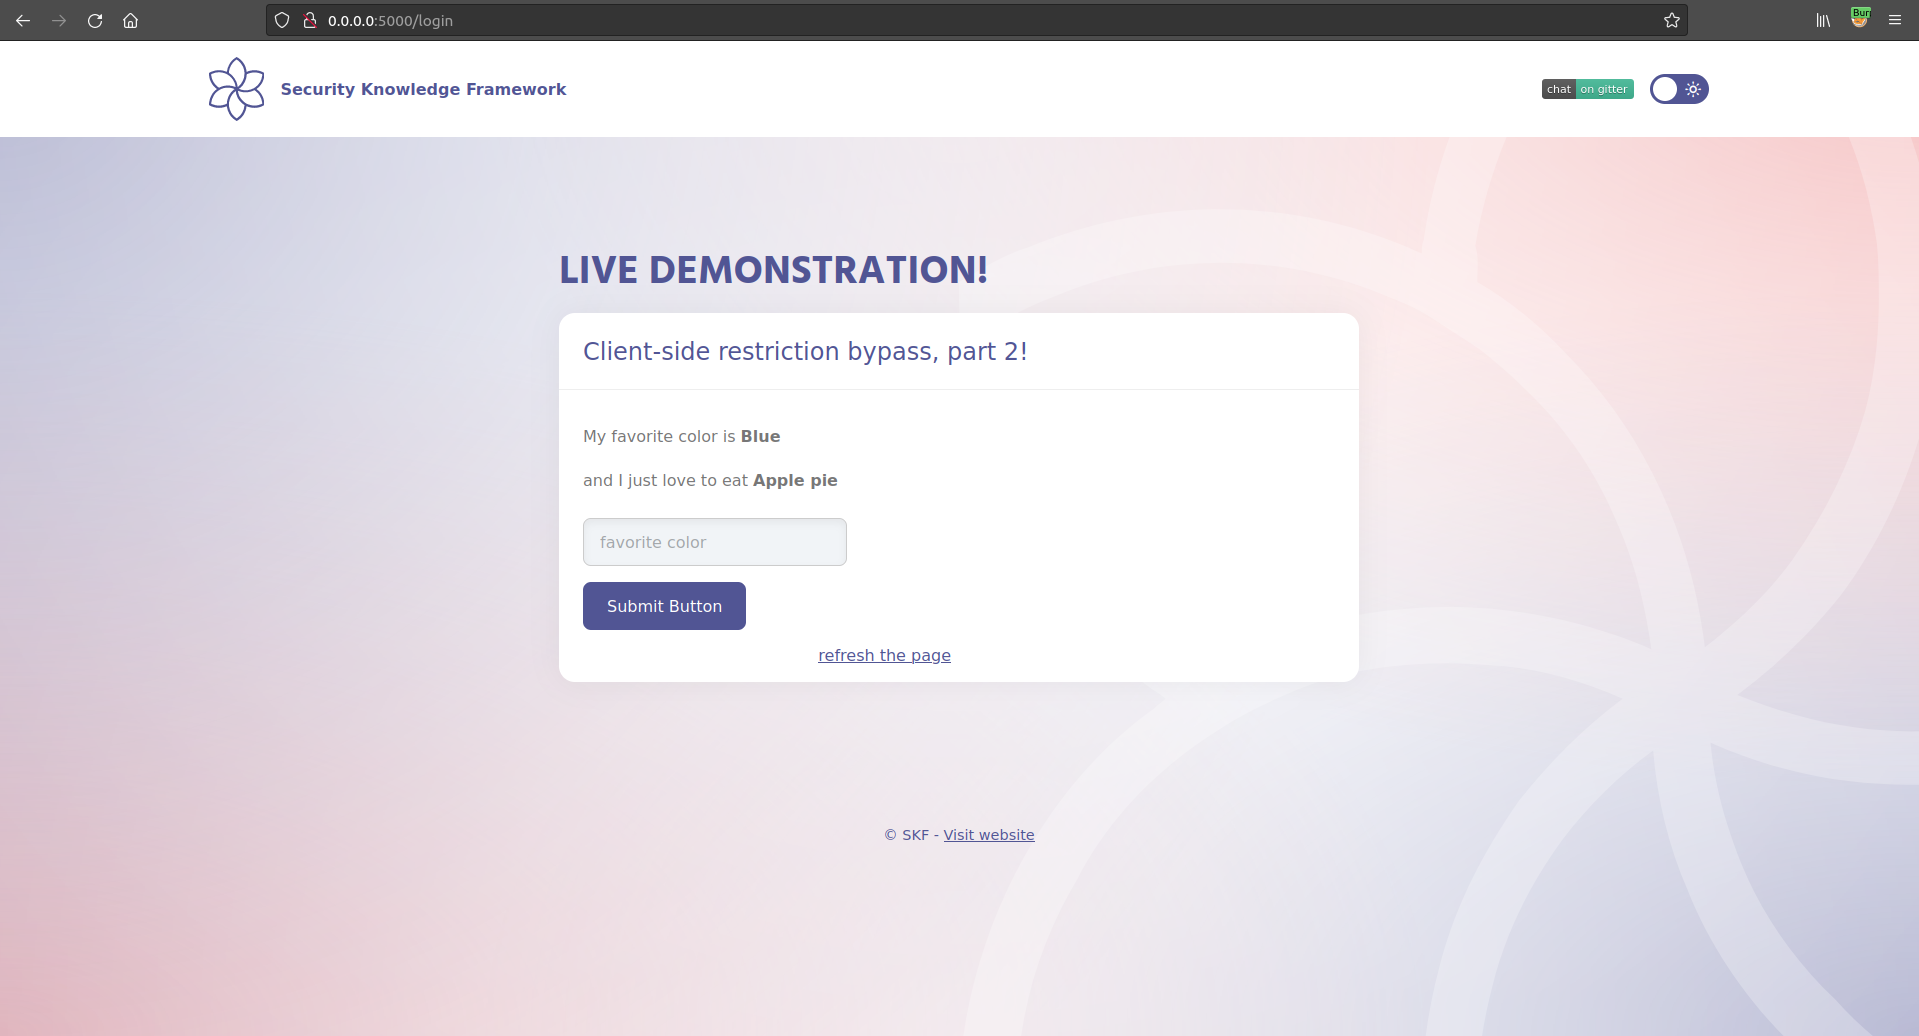
Task: Follow the refresh the page link
Action: click(884, 656)
